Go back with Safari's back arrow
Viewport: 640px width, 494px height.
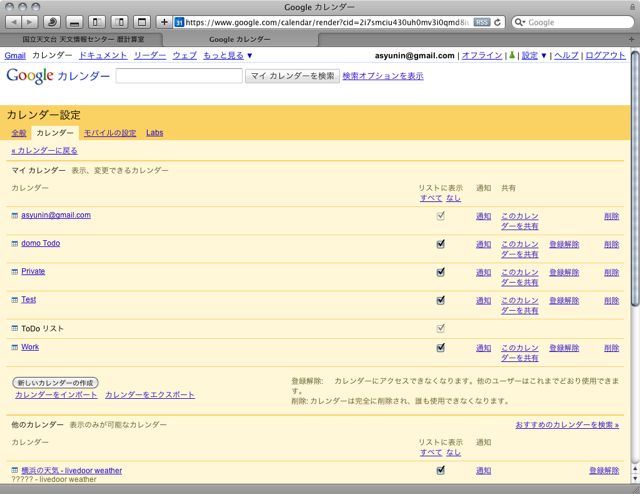tap(13, 22)
